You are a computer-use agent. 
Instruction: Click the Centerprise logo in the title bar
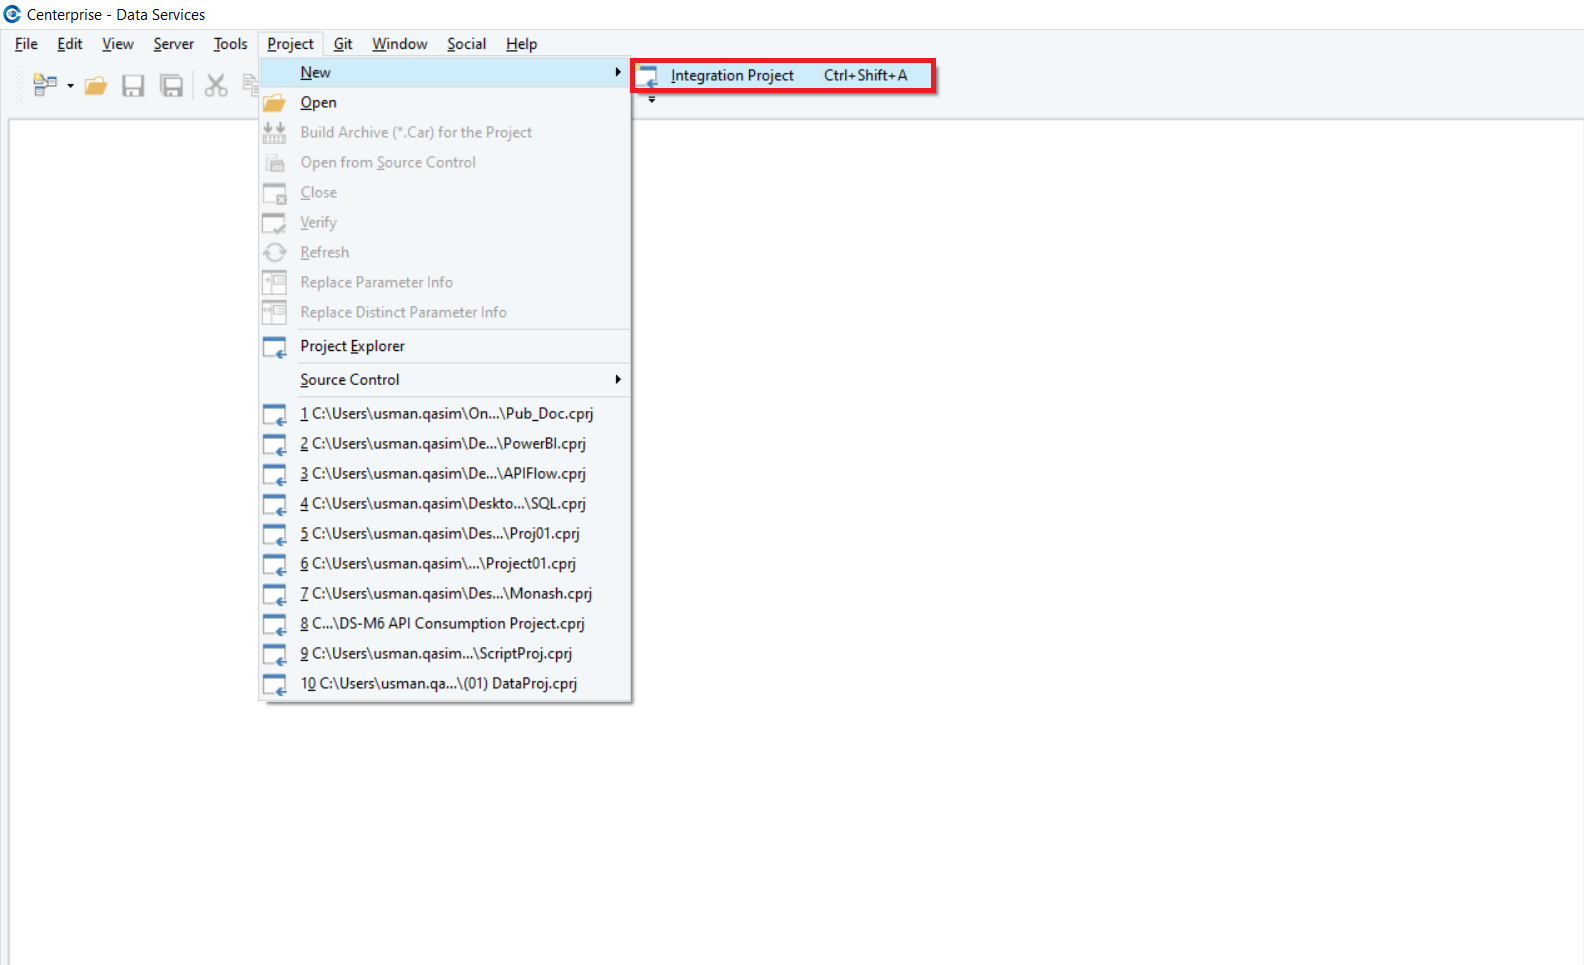point(12,14)
